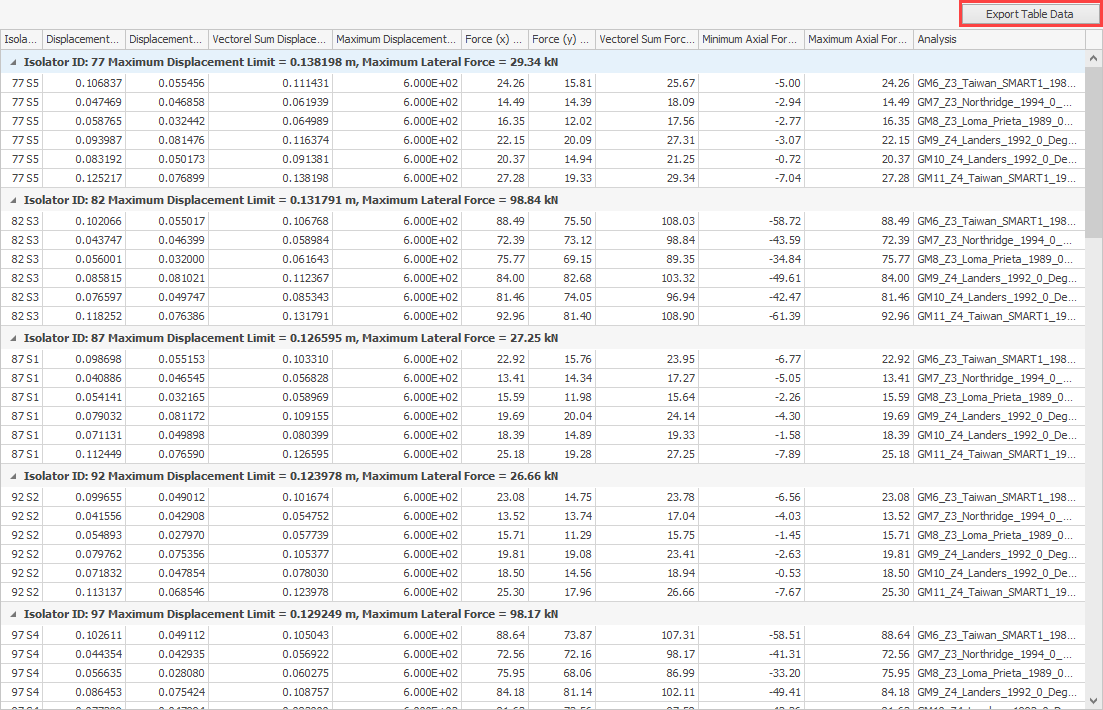Click the Vectorel Sum Displacement column header

point(270,40)
